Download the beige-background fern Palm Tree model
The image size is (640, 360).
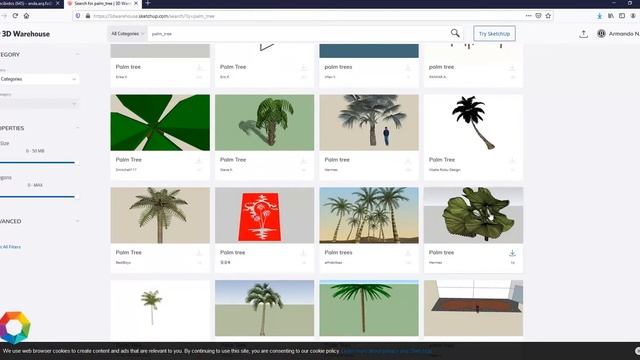point(199,253)
